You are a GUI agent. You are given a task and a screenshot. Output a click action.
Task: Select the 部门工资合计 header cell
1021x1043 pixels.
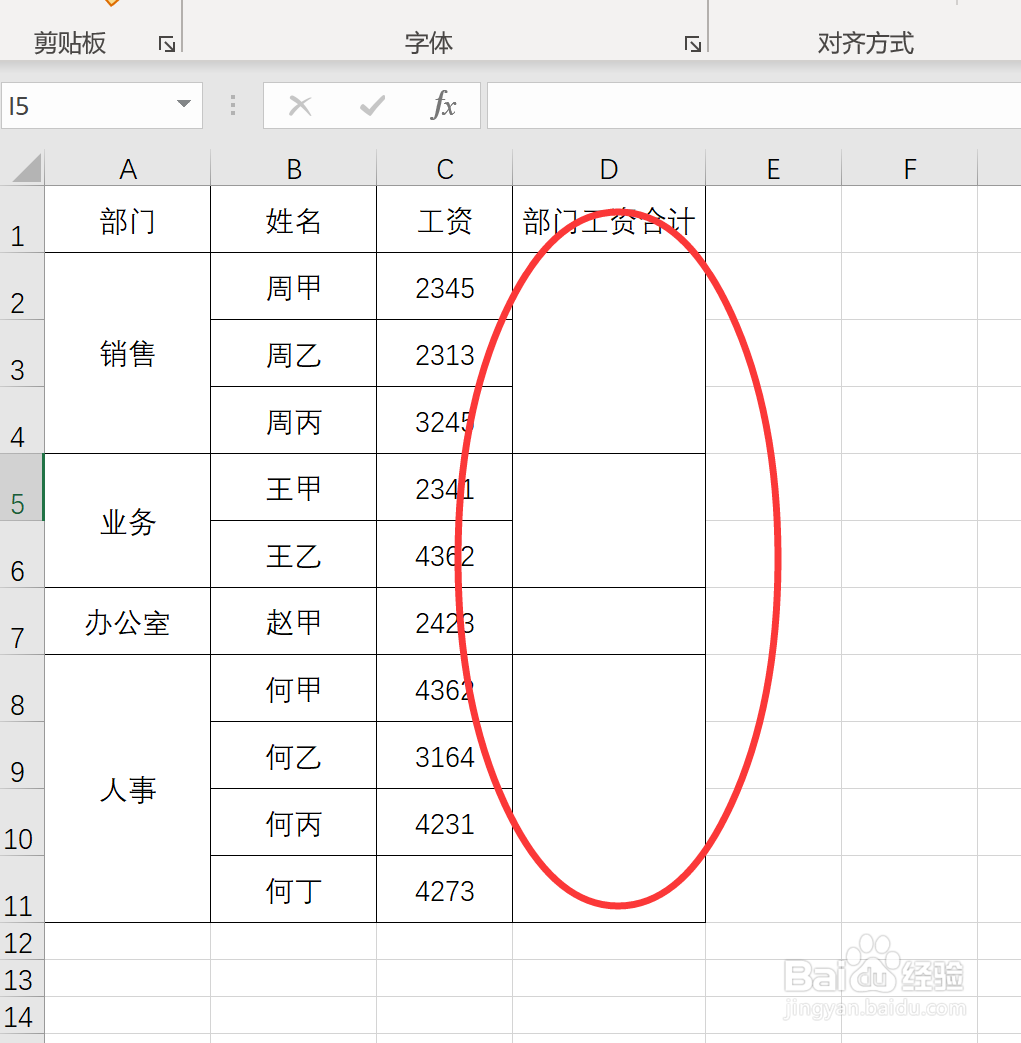[x=608, y=220]
